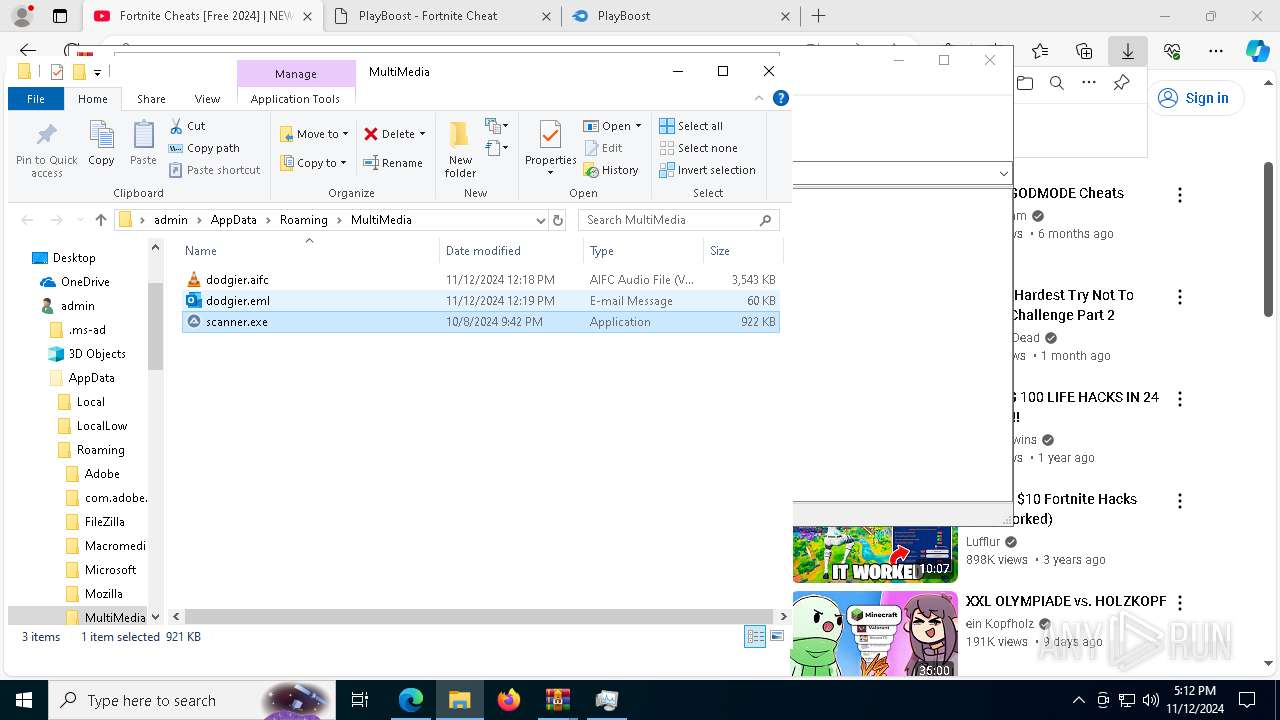Switch to large icons view
1280x720 pixels.
[777, 637]
